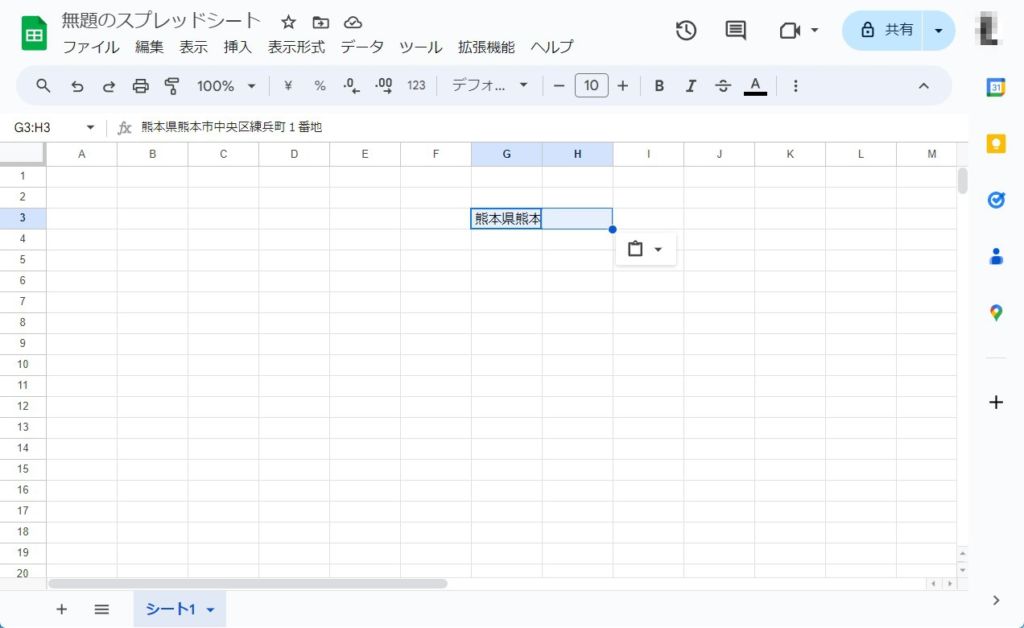Open the font family dropdown
This screenshot has height=628, width=1024.
click(x=489, y=86)
